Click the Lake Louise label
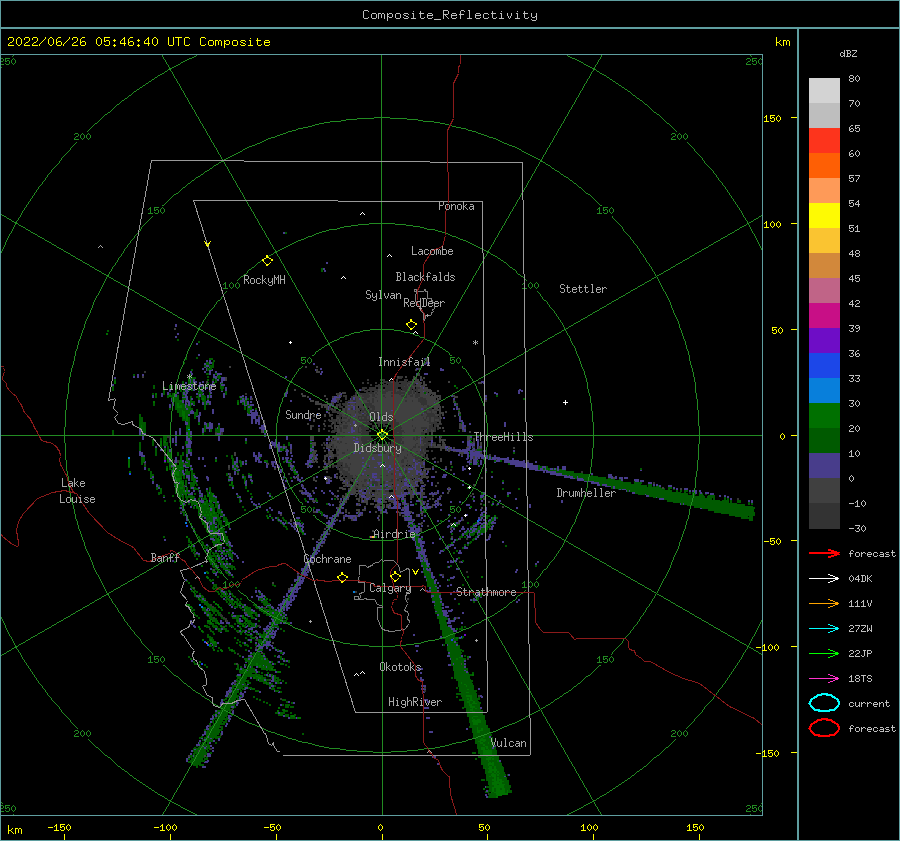The image size is (900, 841). click(77, 491)
